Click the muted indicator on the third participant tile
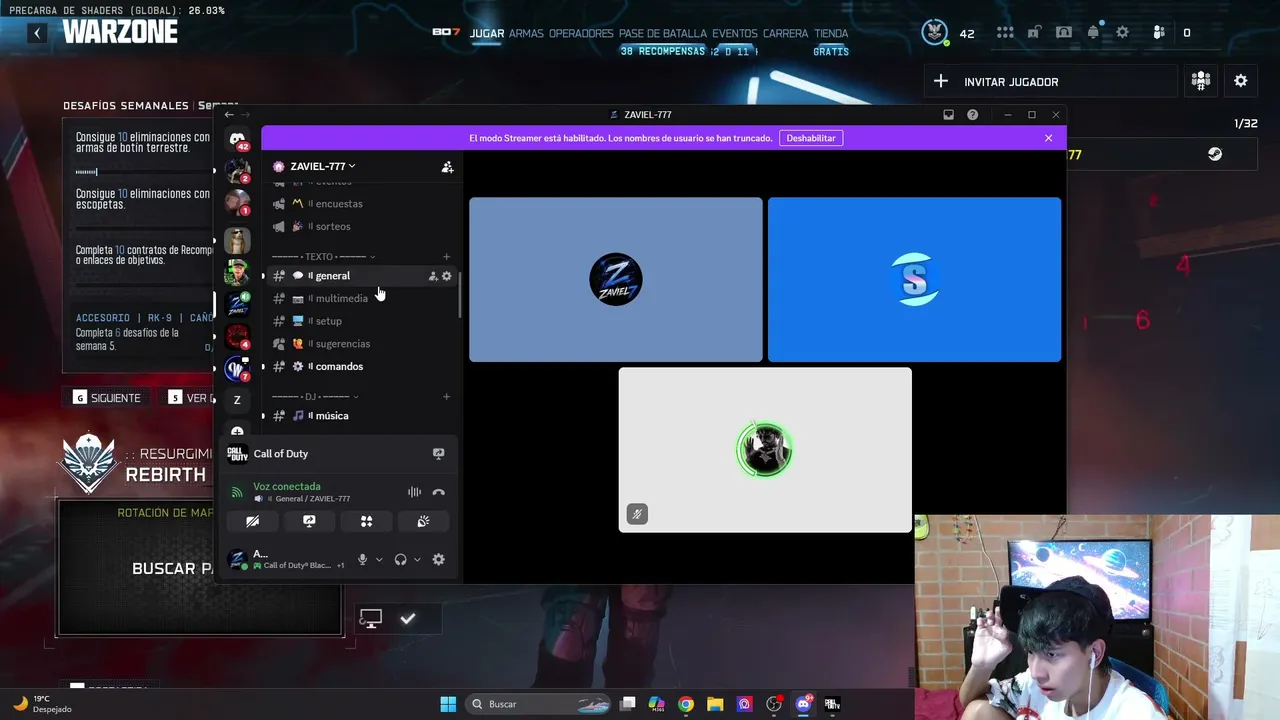 (x=637, y=514)
